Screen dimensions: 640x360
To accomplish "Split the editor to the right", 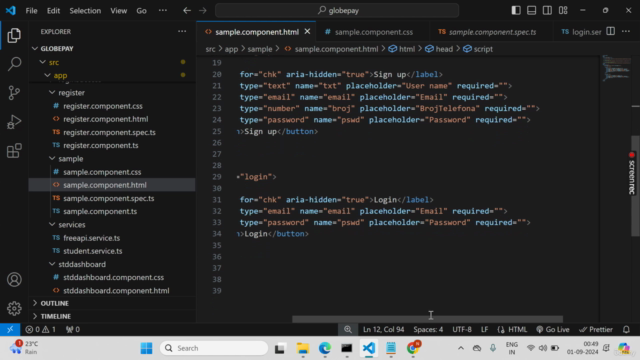I will 611,31.
